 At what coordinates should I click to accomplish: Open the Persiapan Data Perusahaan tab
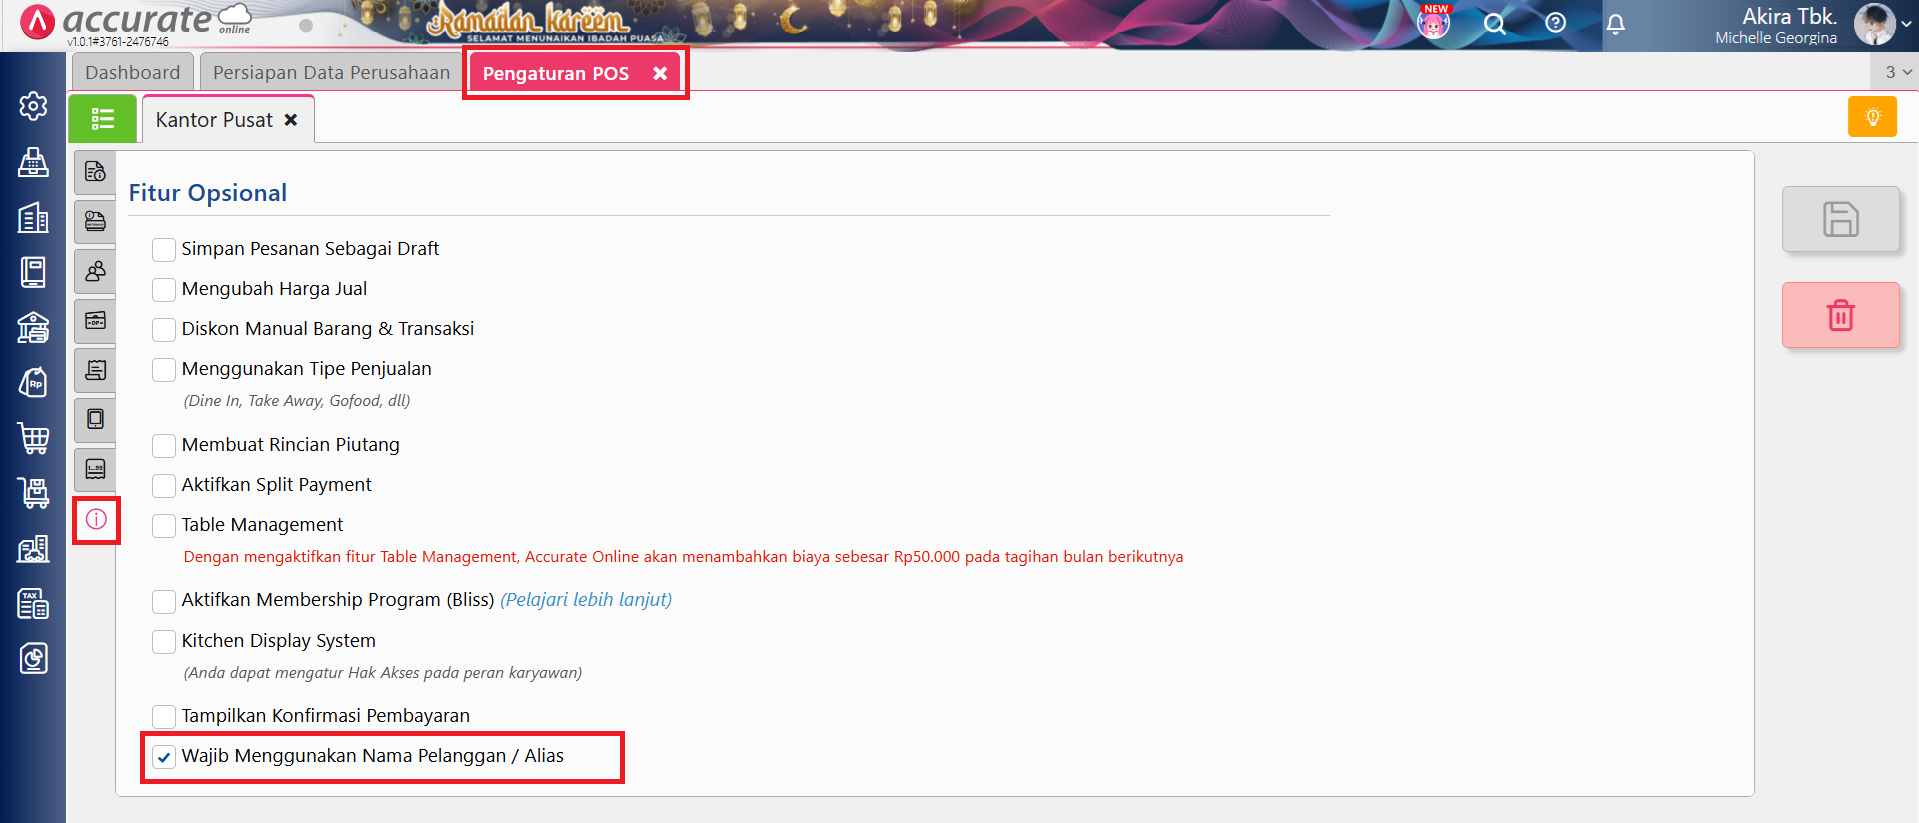coord(331,73)
